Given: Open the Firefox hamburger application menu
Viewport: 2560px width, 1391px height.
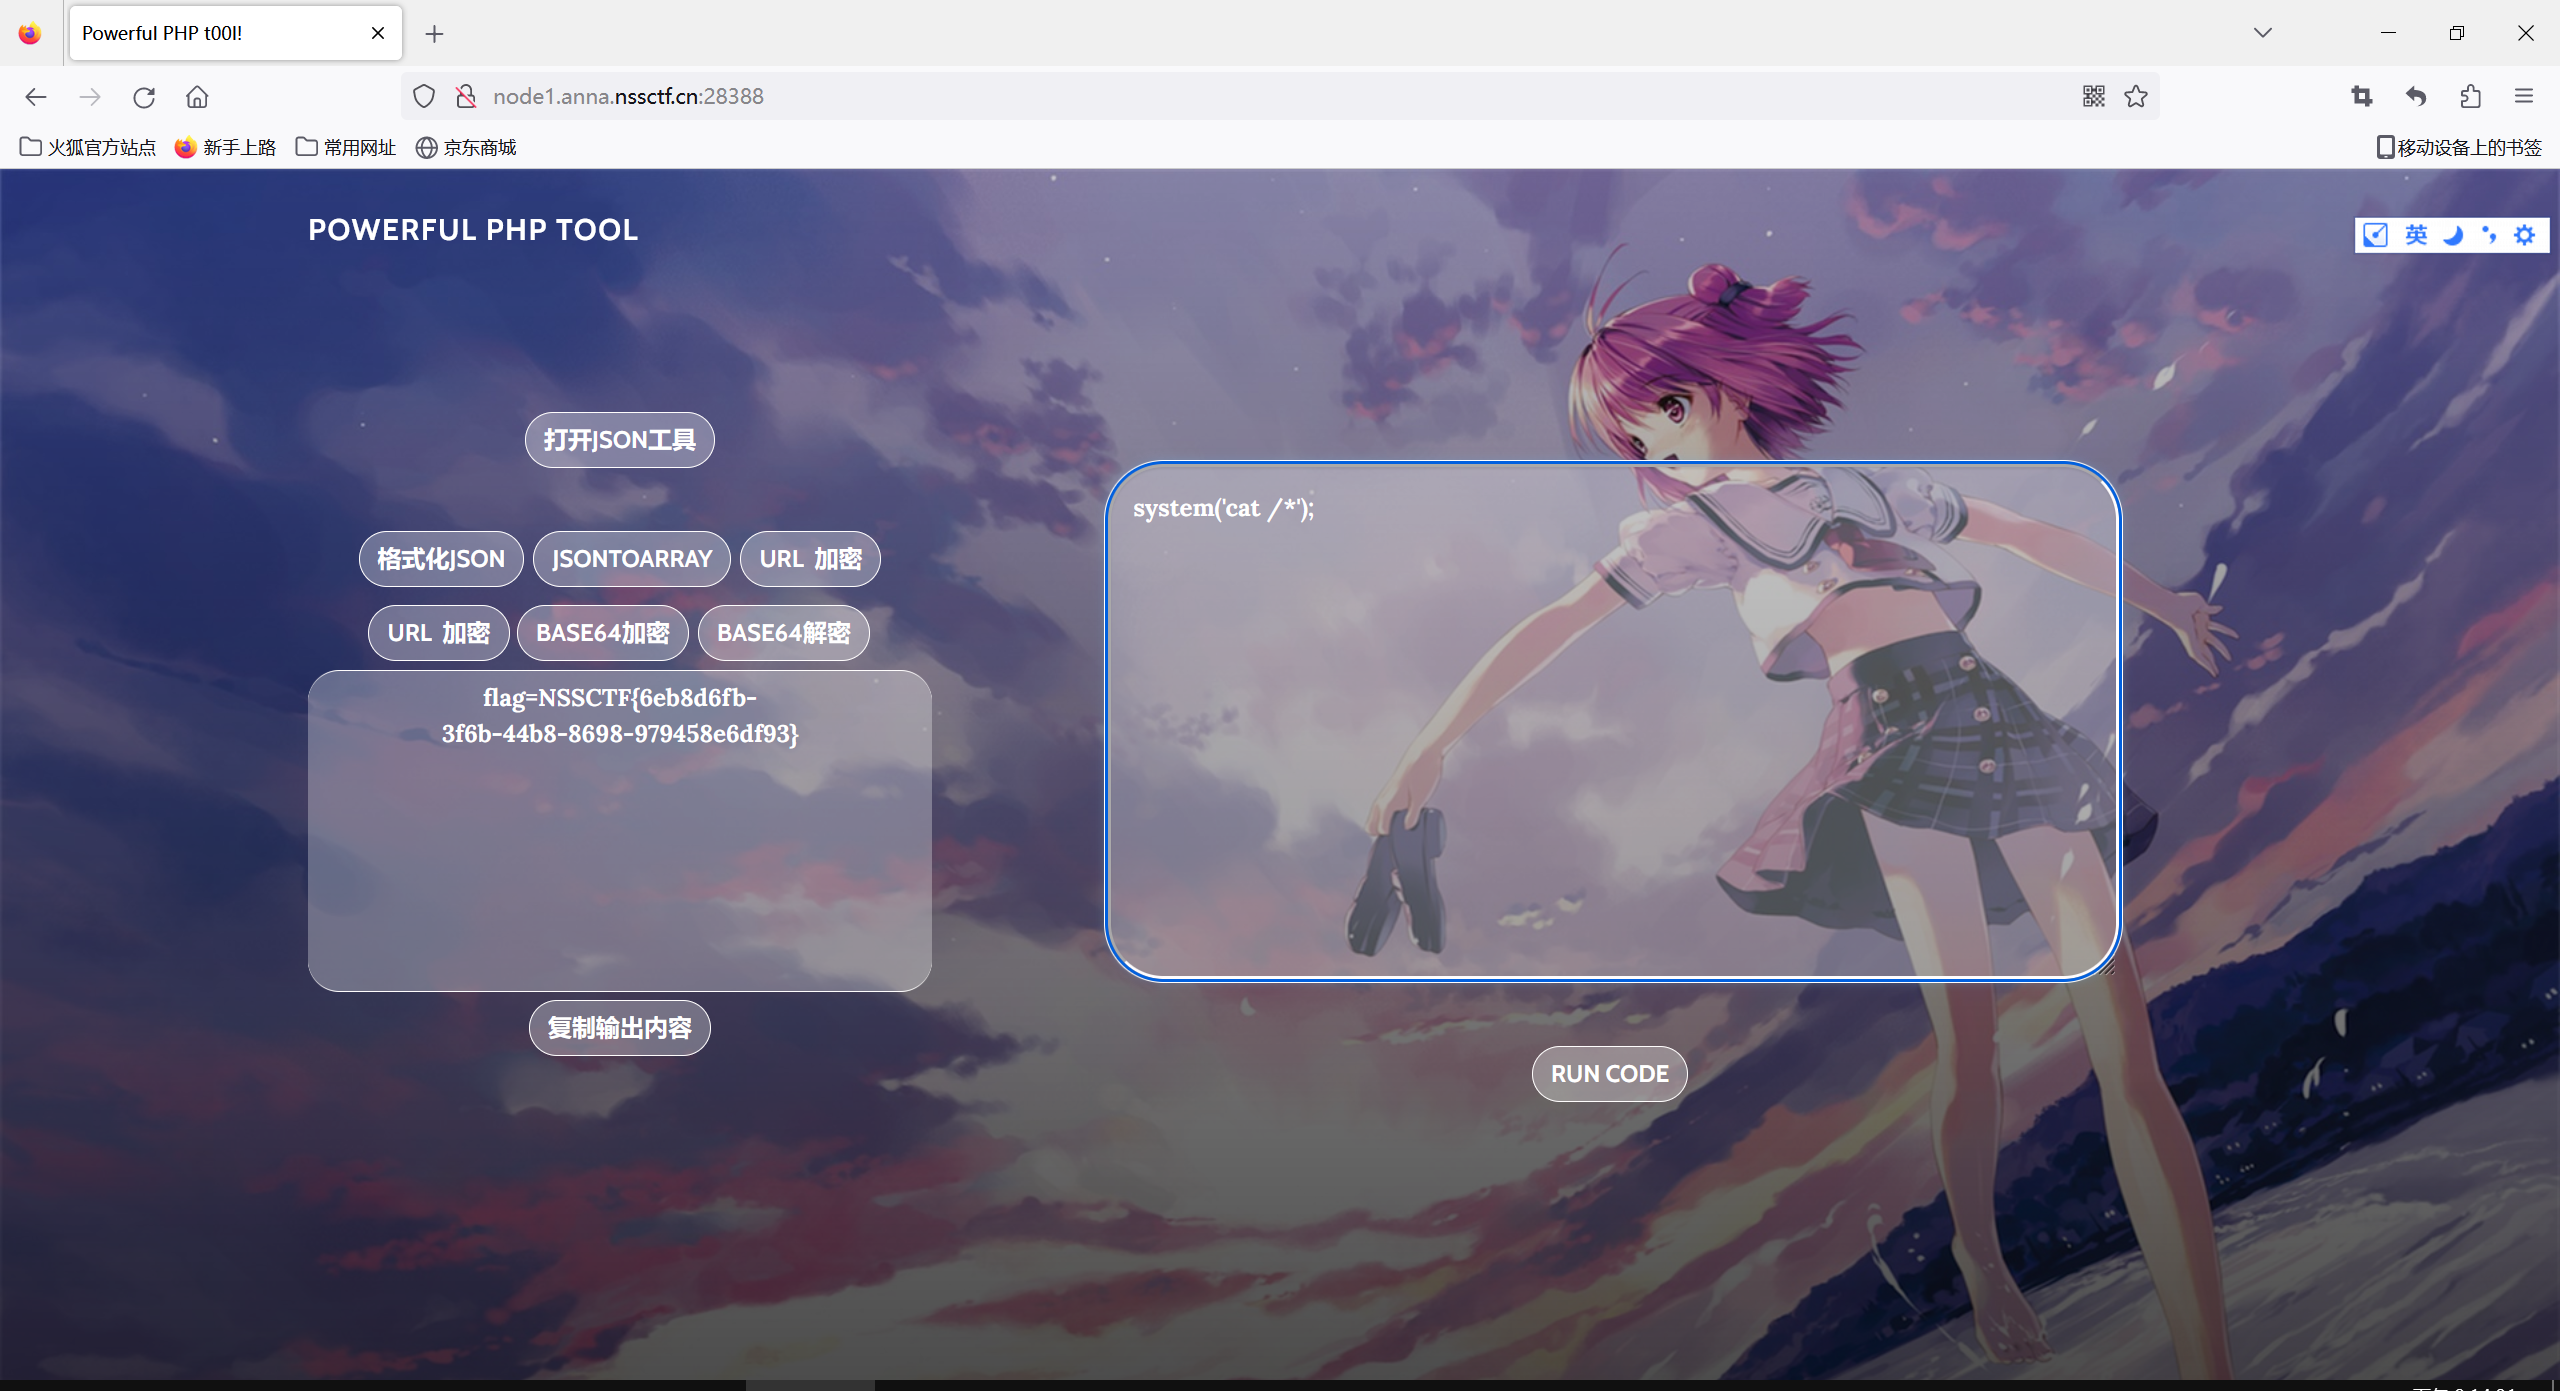Looking at the screenshot, I should coord(2524,96).
